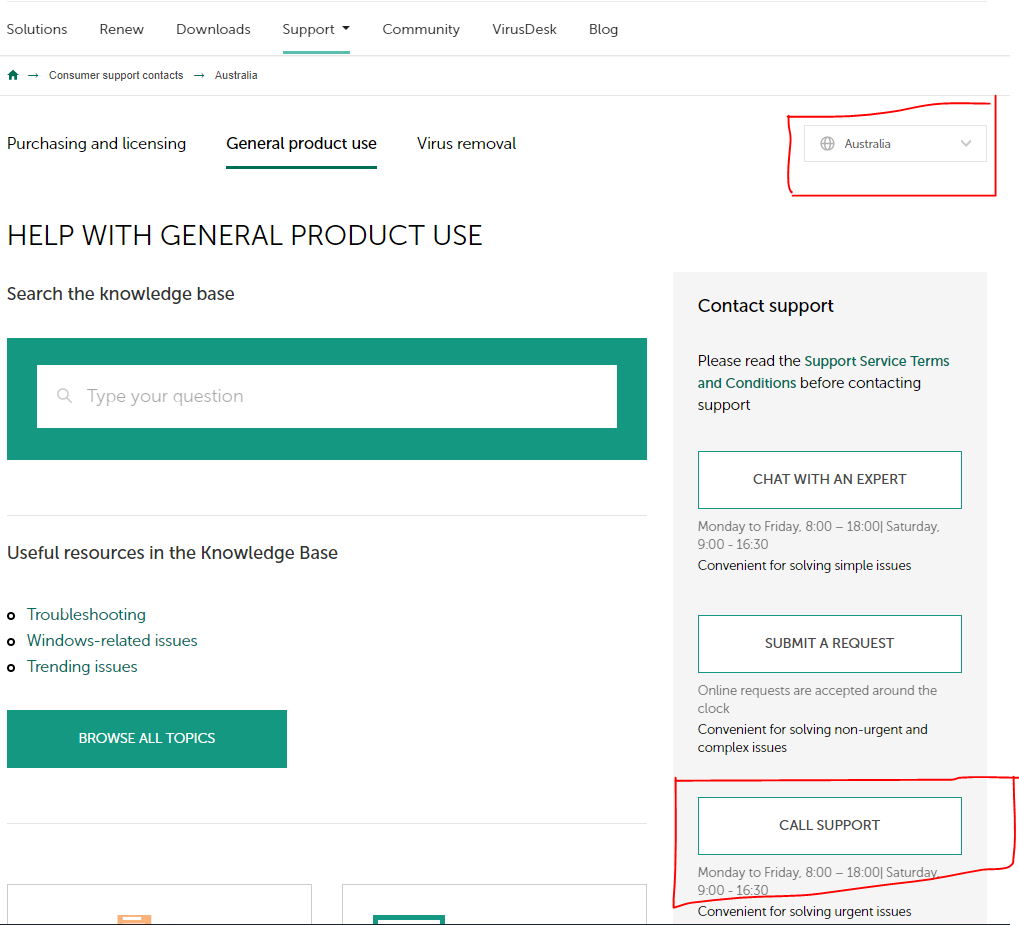The image size is (1019, 925).
Task: Visit the Community section
Action: (x=421, y=29)
